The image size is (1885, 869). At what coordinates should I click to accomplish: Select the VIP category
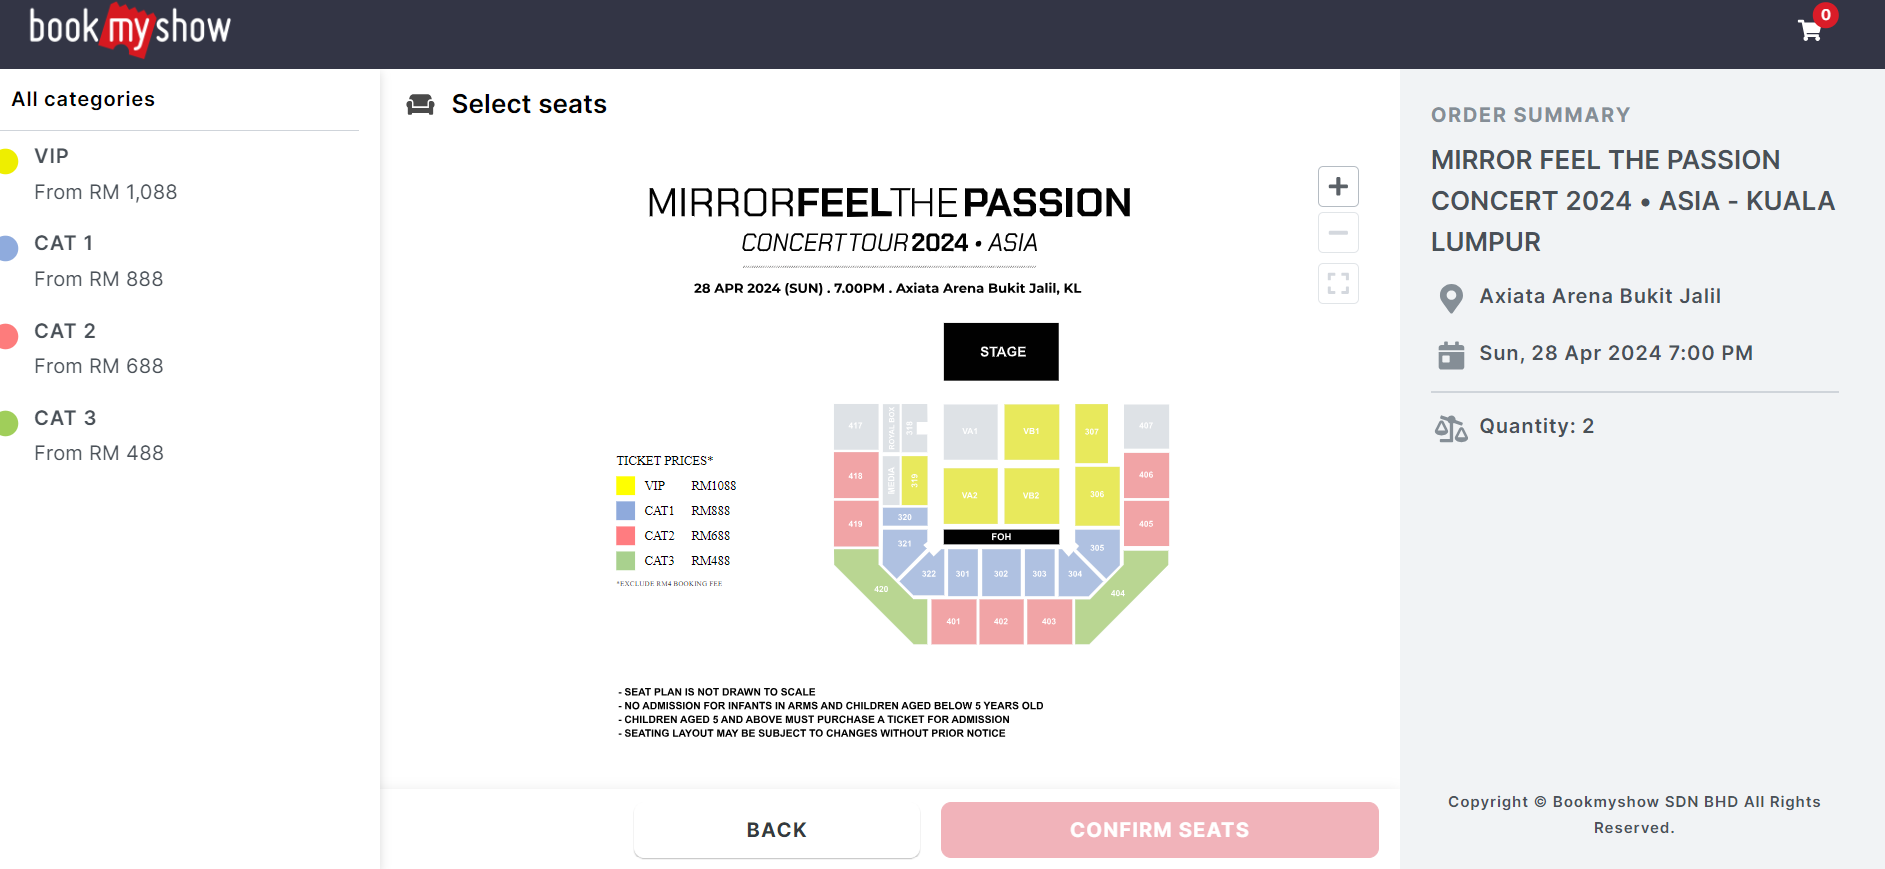pos(52,157)
